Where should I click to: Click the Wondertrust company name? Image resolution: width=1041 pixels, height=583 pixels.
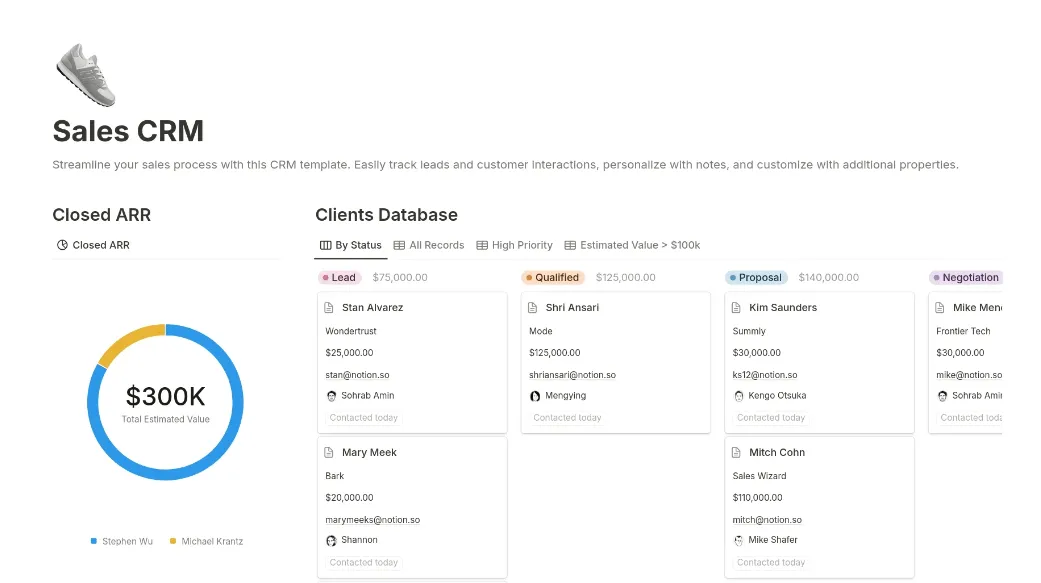(x=351, y=331)
